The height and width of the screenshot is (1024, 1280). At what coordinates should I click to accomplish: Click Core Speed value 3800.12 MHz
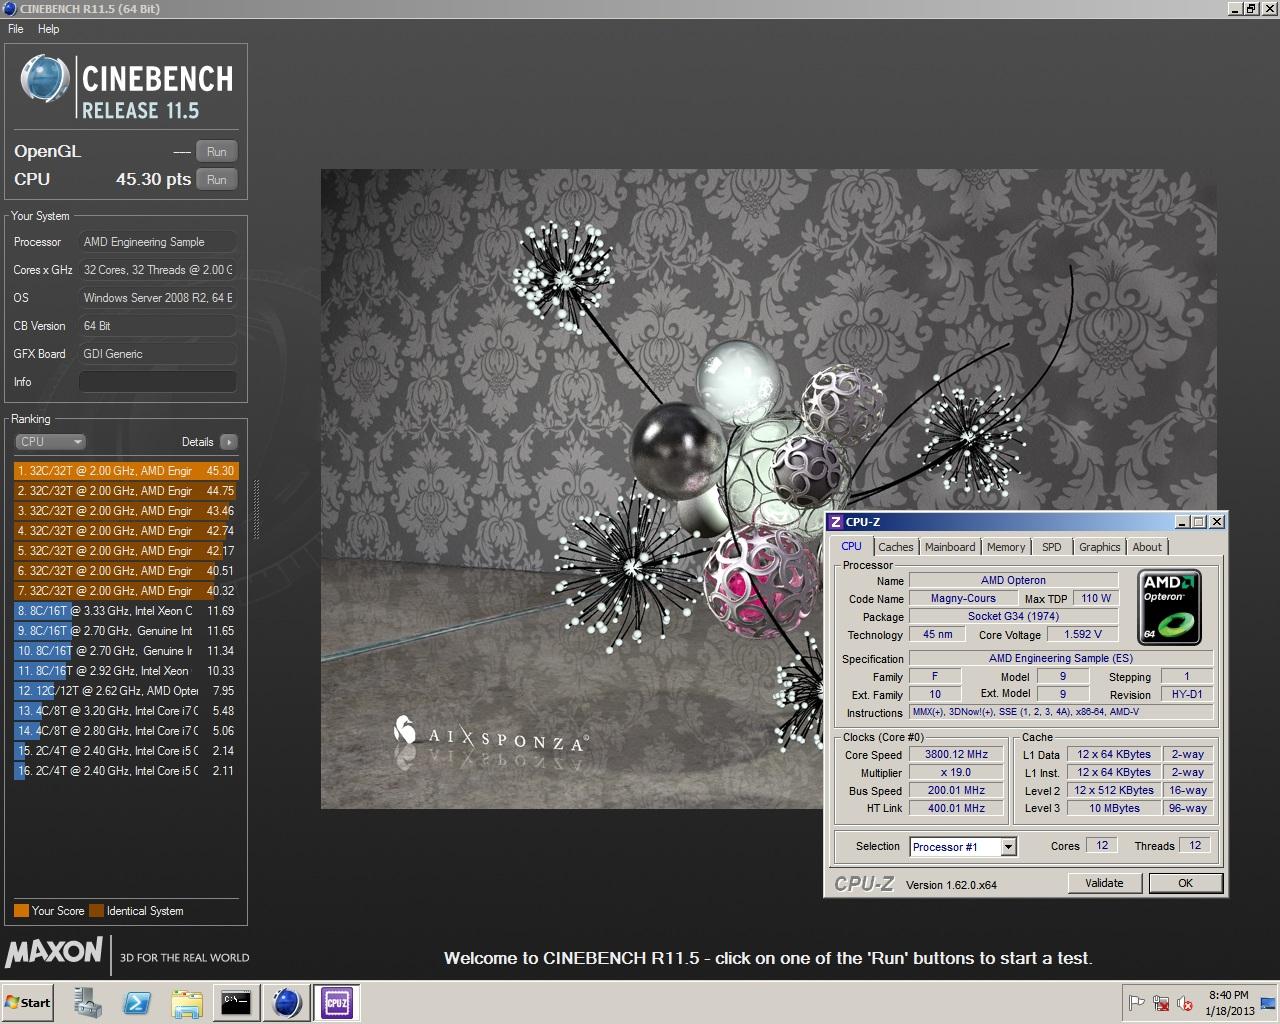click(x=956, y=755)
